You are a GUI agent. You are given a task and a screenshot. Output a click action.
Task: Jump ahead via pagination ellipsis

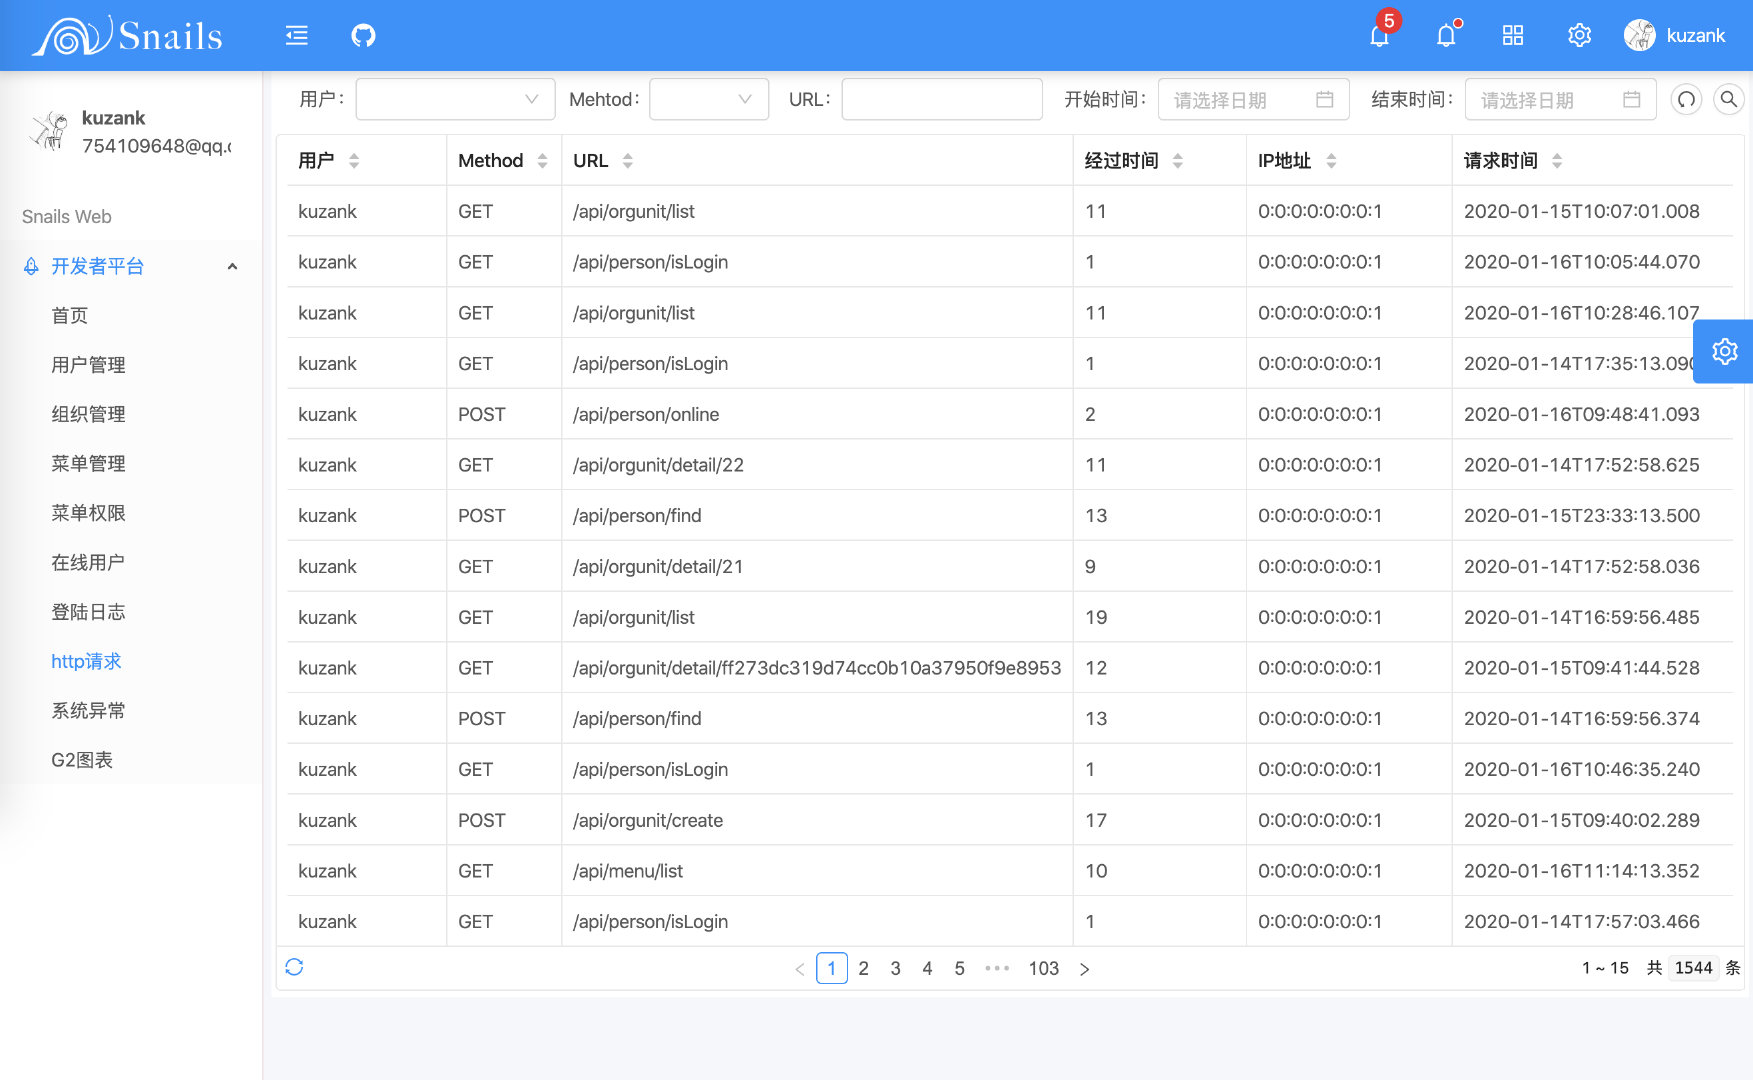[x=997, y=968]
